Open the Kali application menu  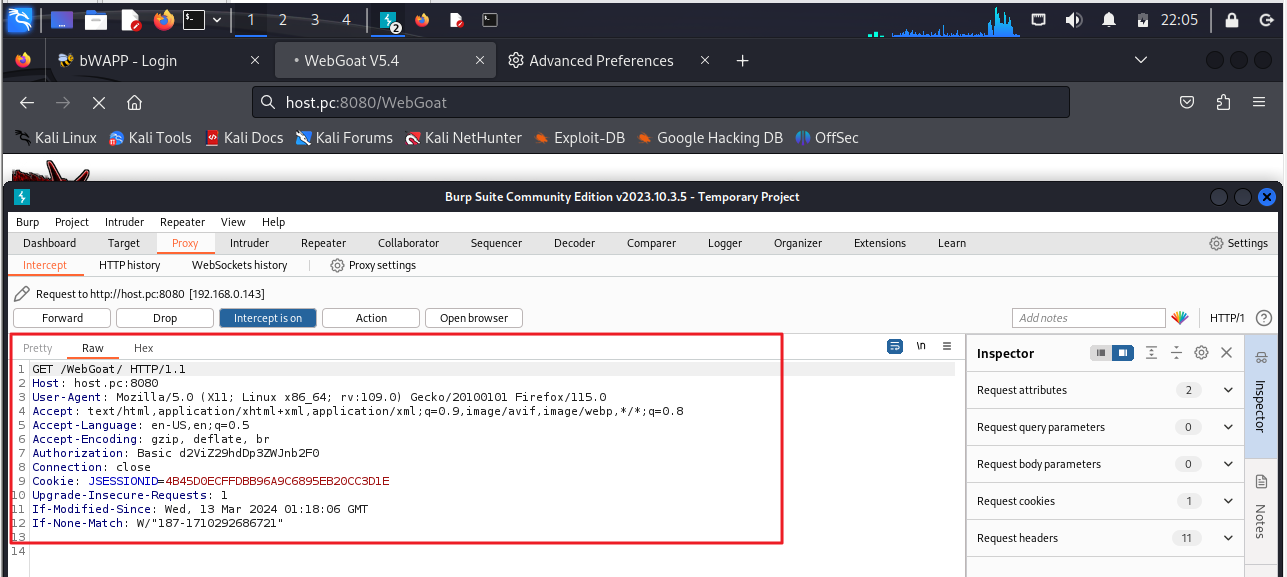(20, 19)
